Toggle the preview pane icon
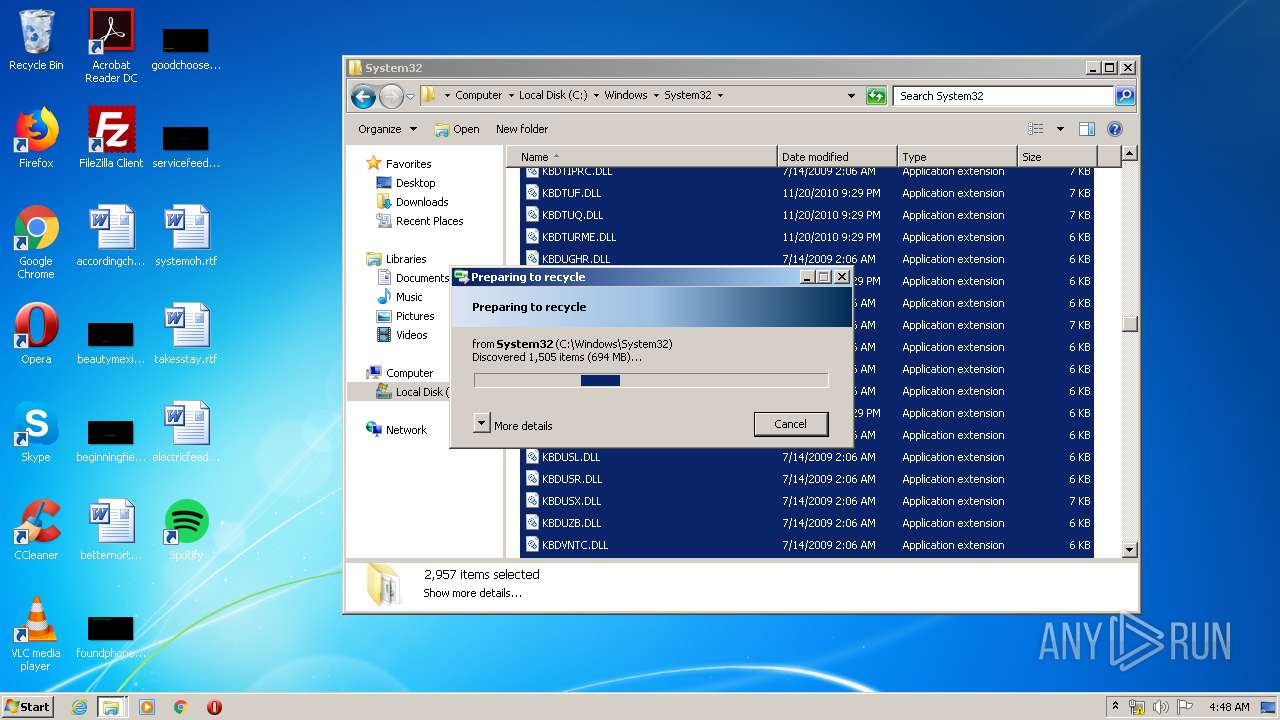This screenshot has width=1280, height=720. [1087, 129]
